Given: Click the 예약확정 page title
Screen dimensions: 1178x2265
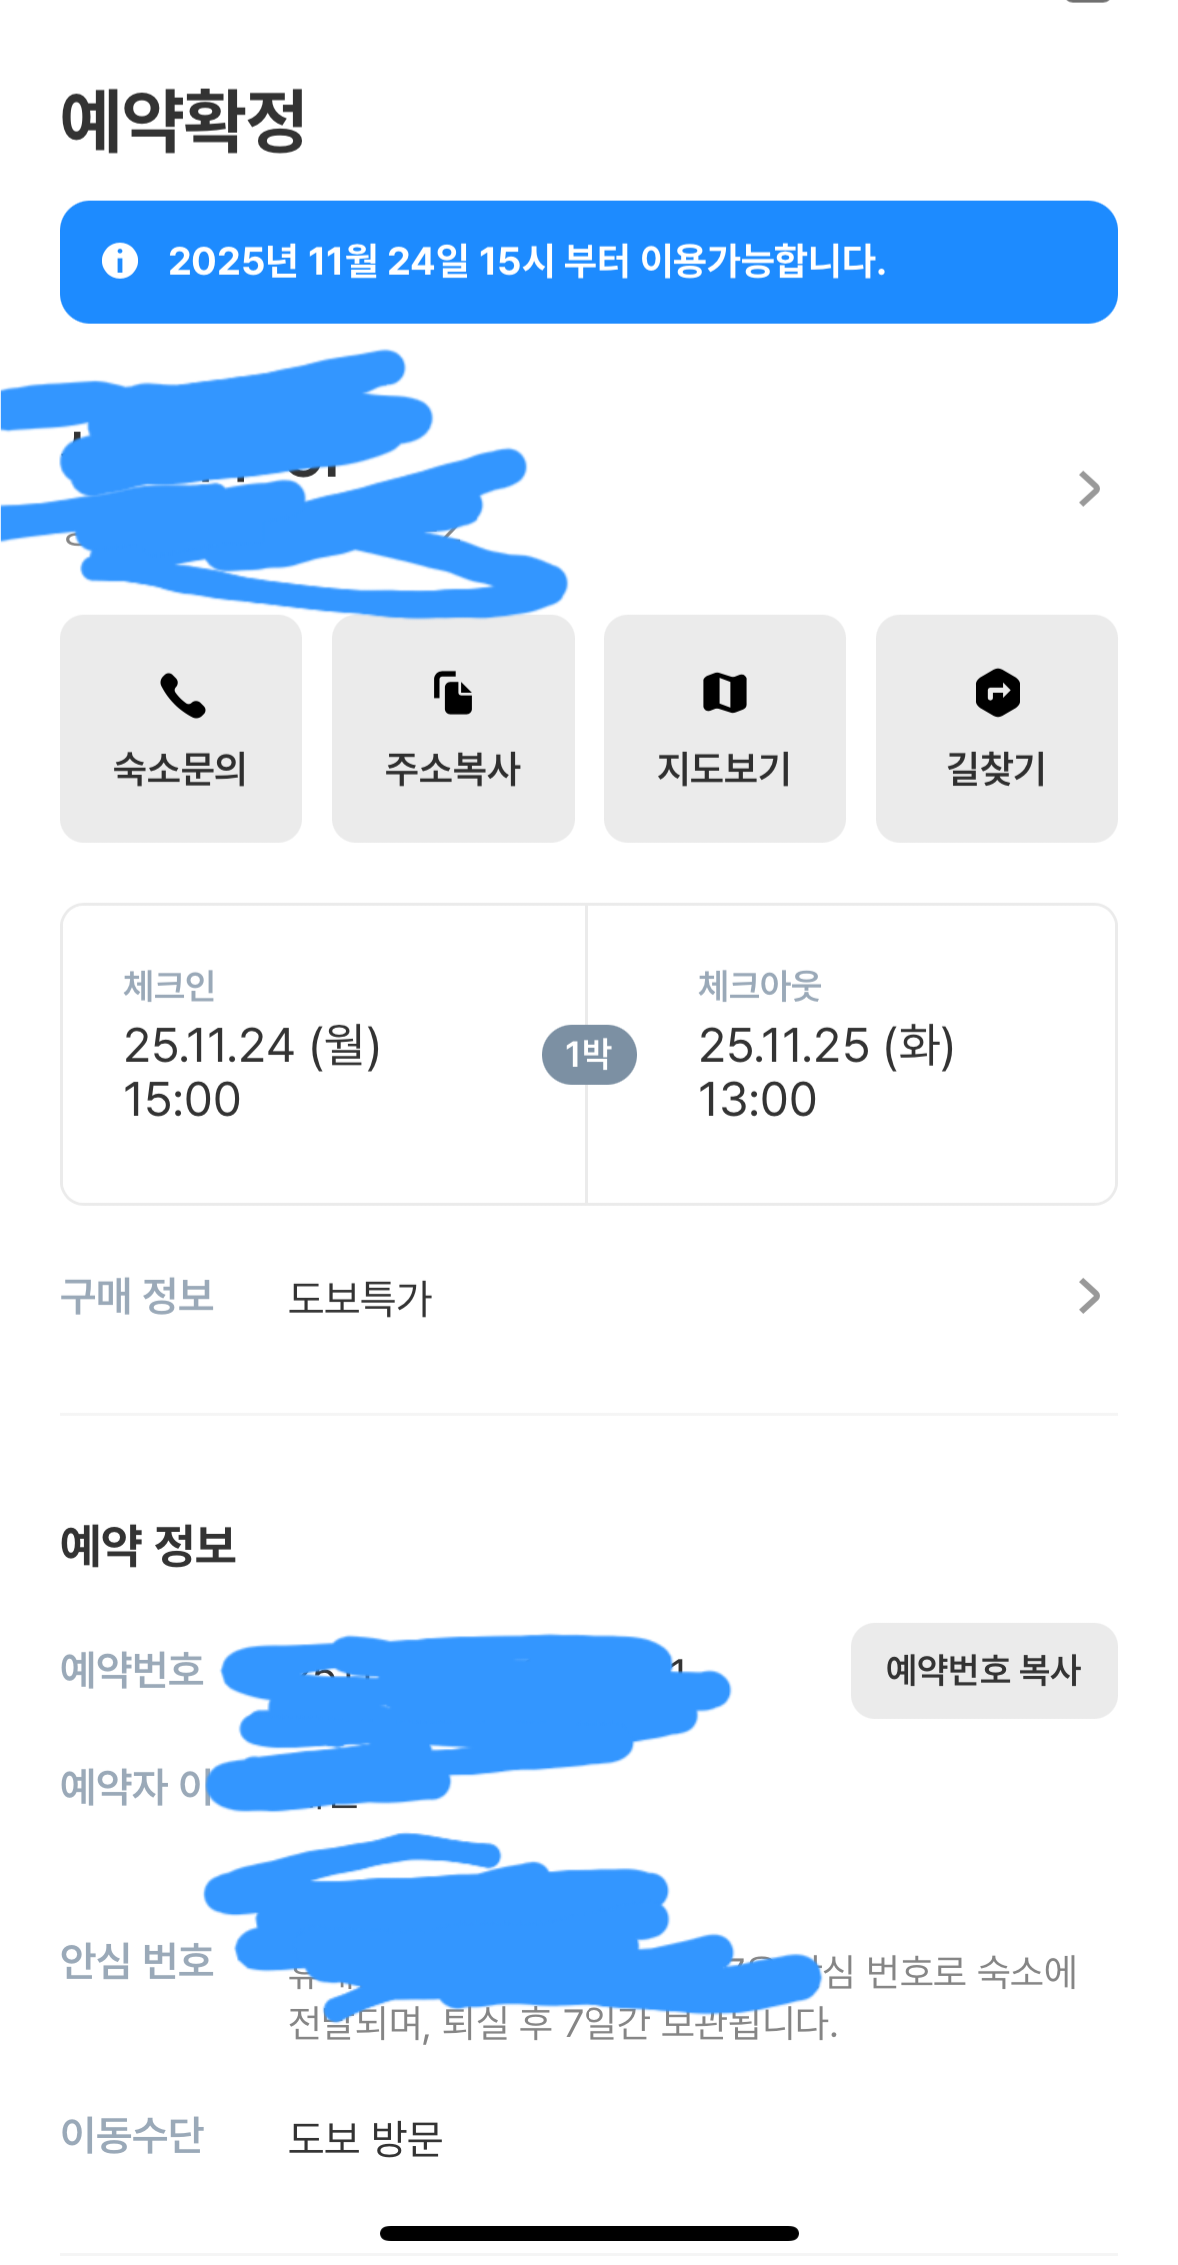Looking at the screenshot, I should coord(183,121).
